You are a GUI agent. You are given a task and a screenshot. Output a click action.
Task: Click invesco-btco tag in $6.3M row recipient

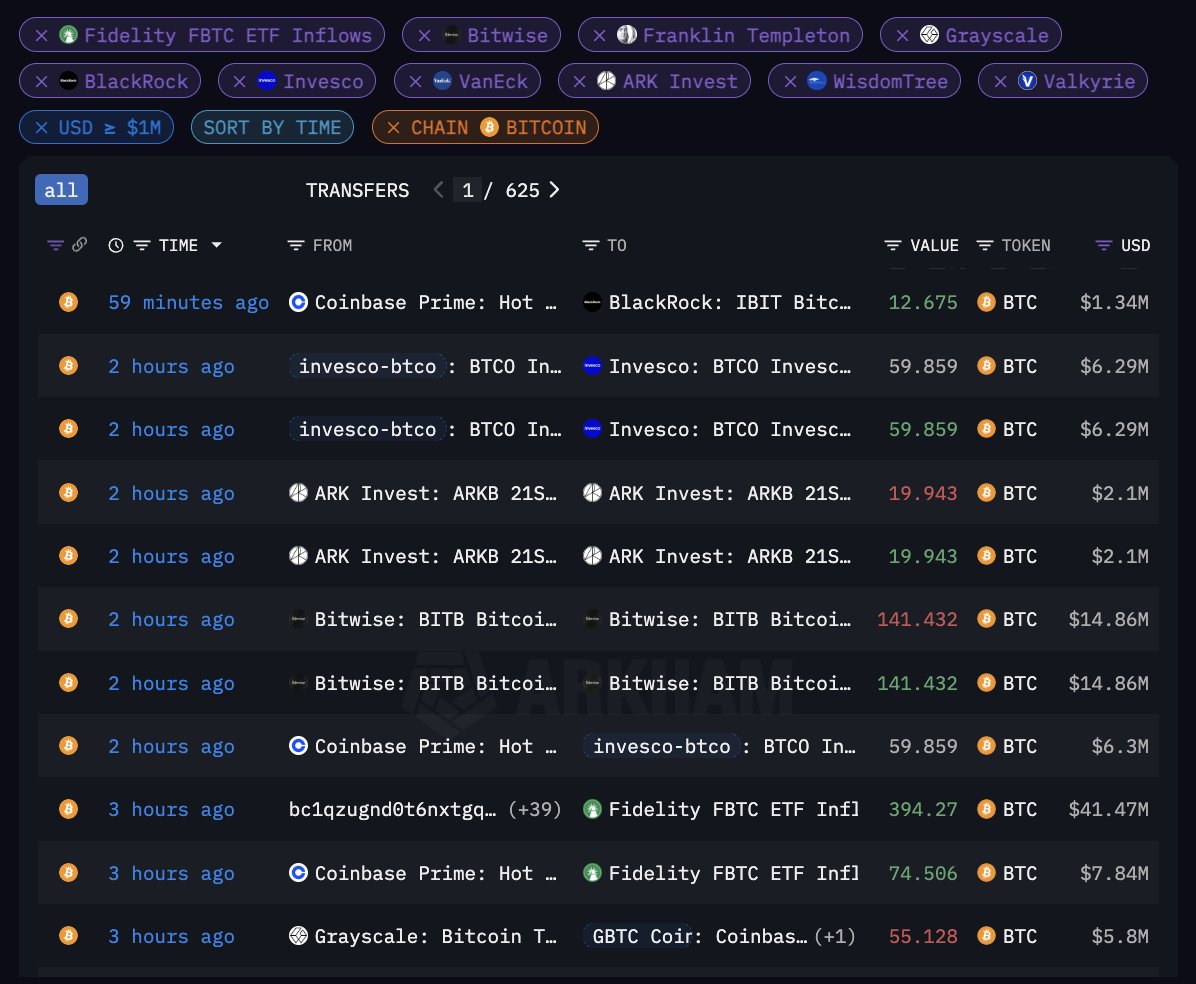(x=661, y=747)
